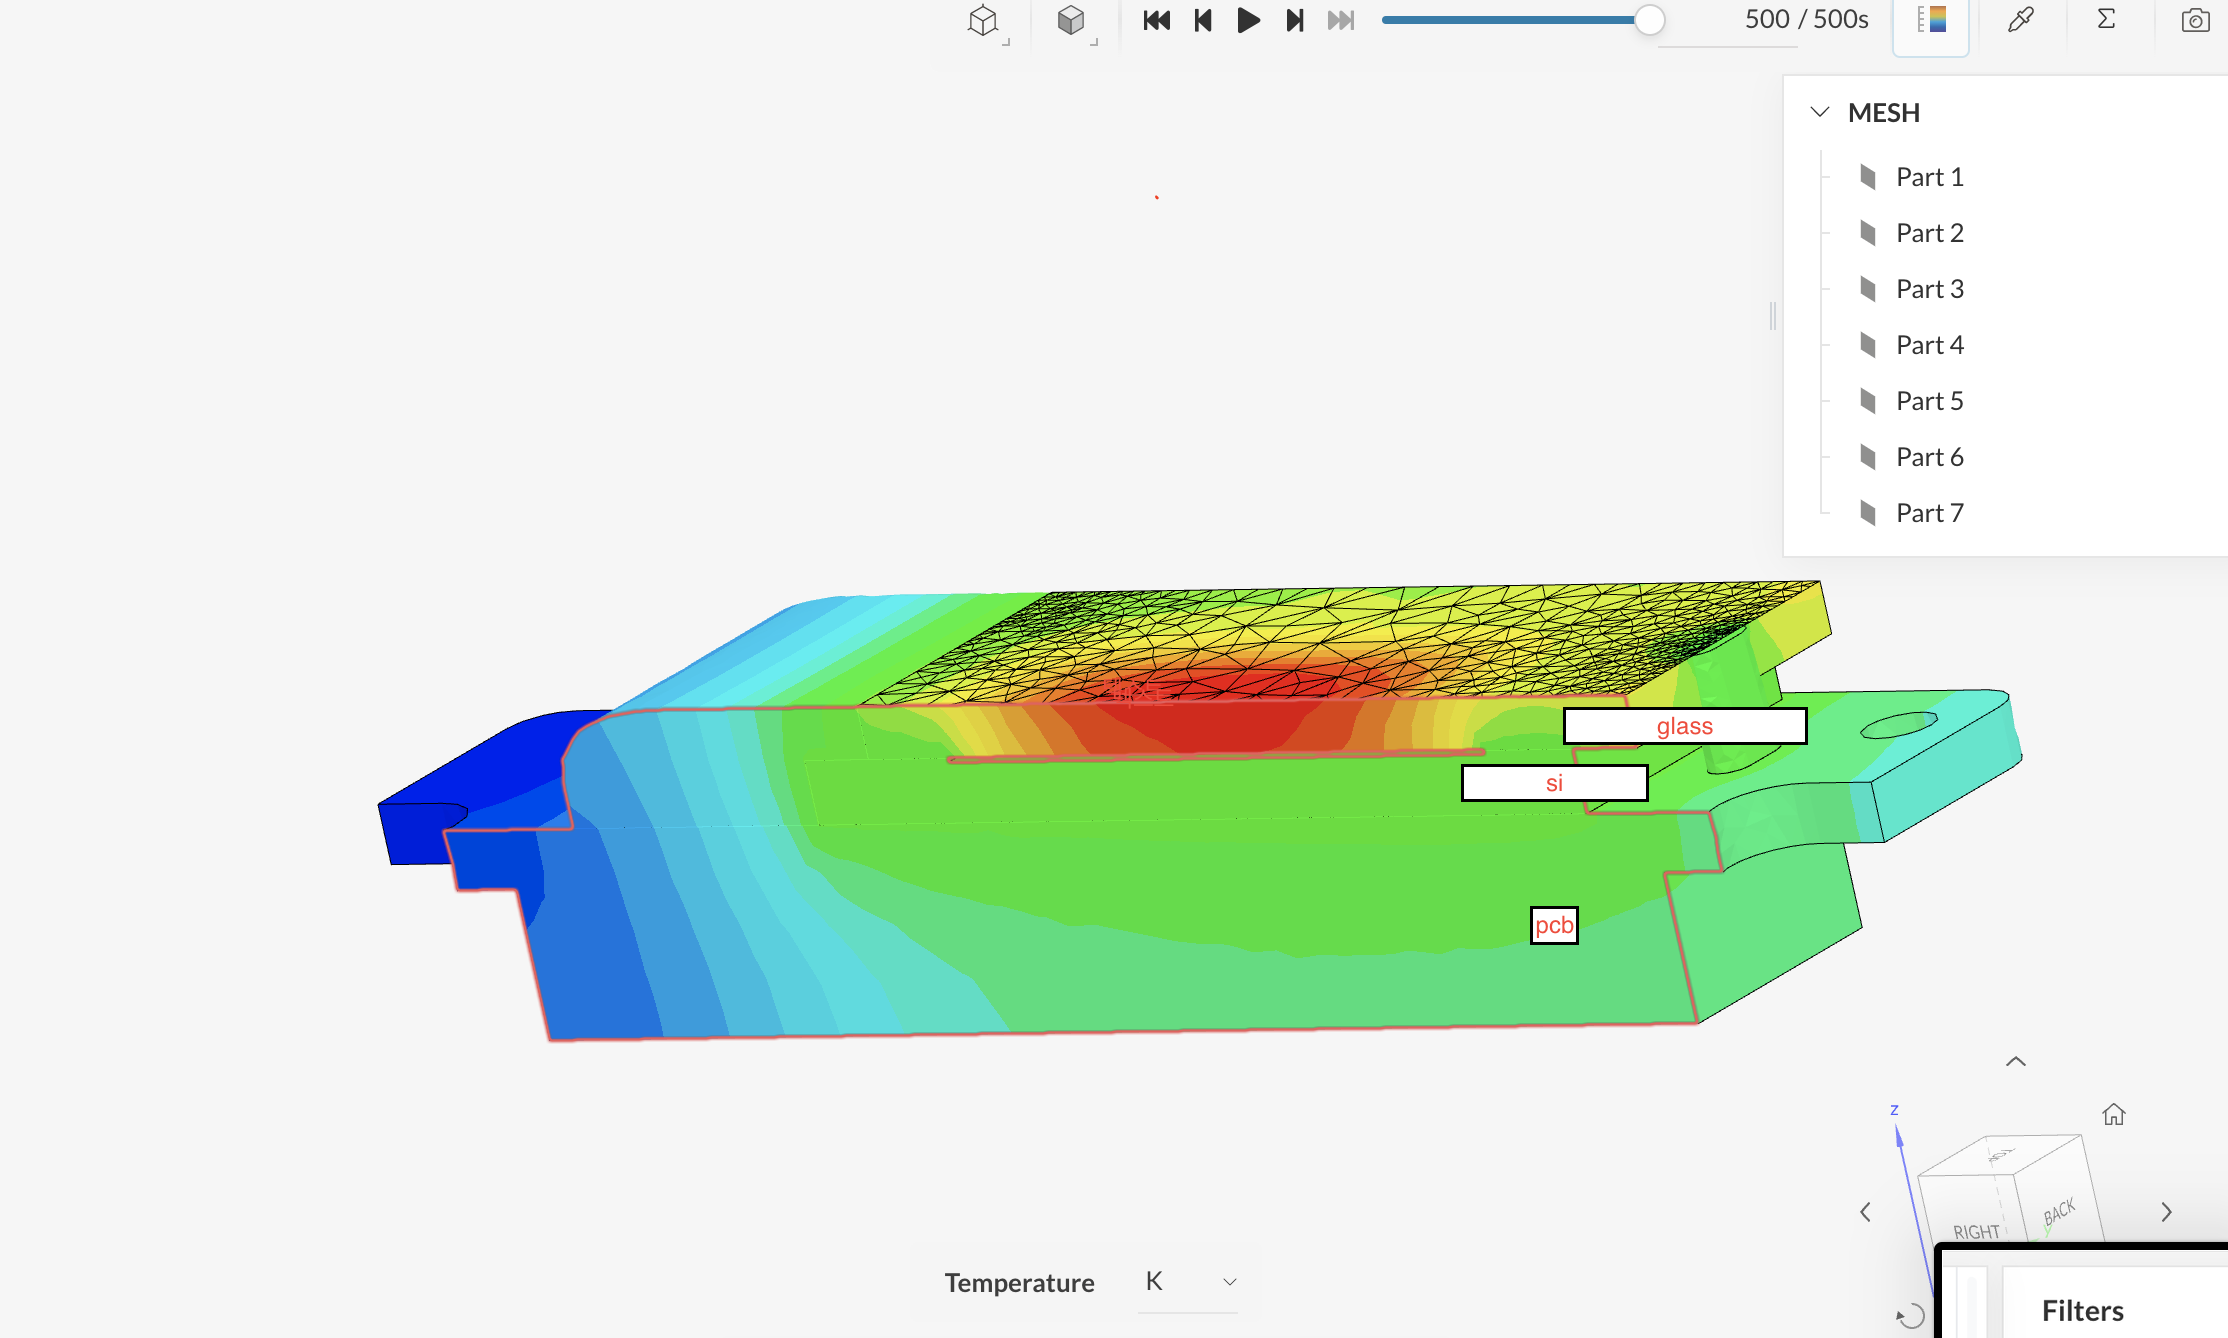
Task: Play the simulation animation
Action: (1247, 19)
